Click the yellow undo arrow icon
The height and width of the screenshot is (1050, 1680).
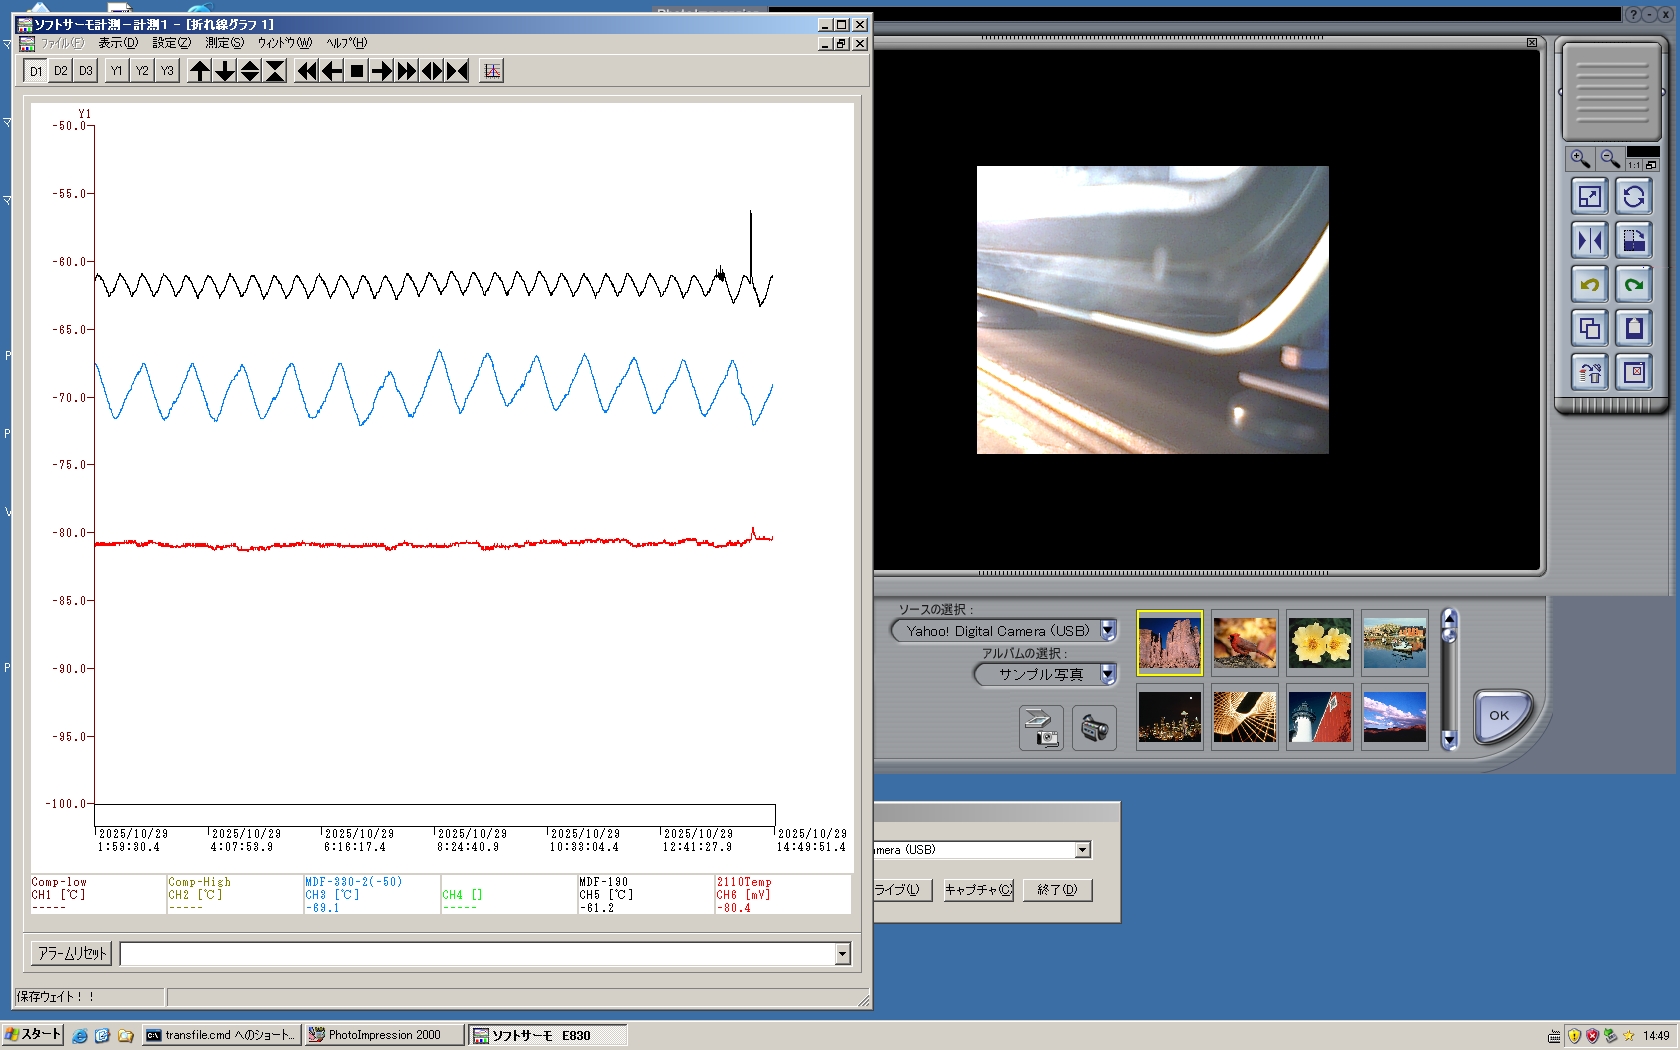[1589, 285]
